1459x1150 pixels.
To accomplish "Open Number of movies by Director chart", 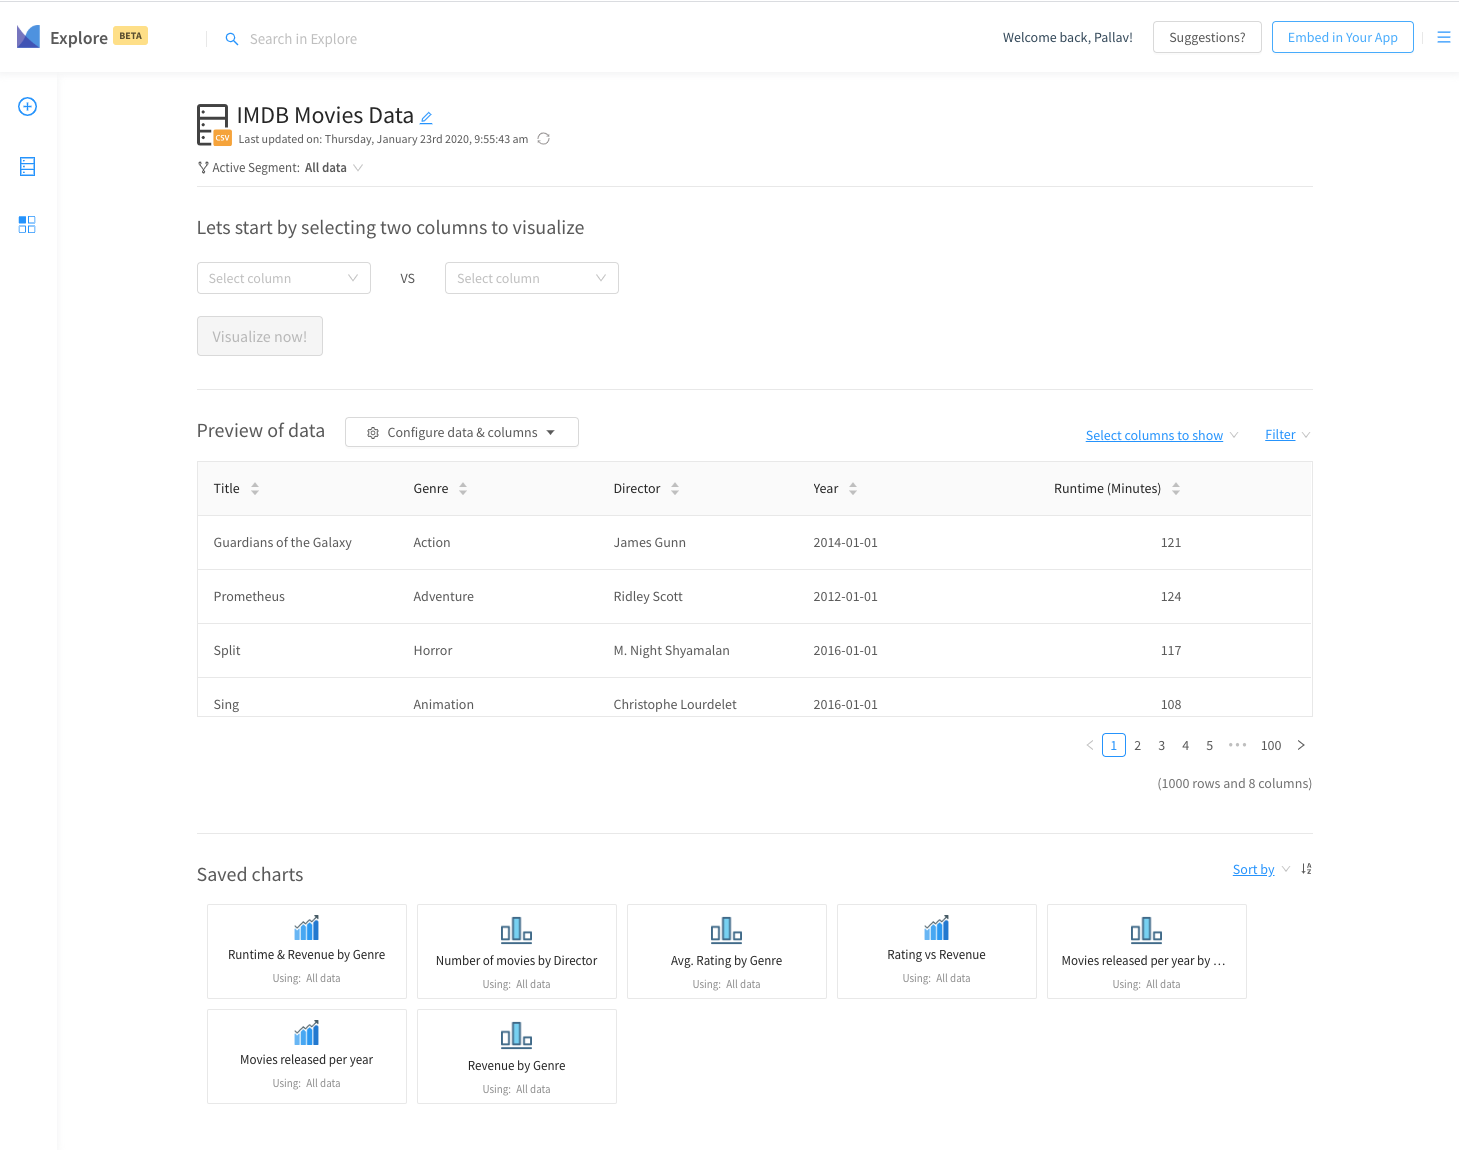I will pos(517,951).
